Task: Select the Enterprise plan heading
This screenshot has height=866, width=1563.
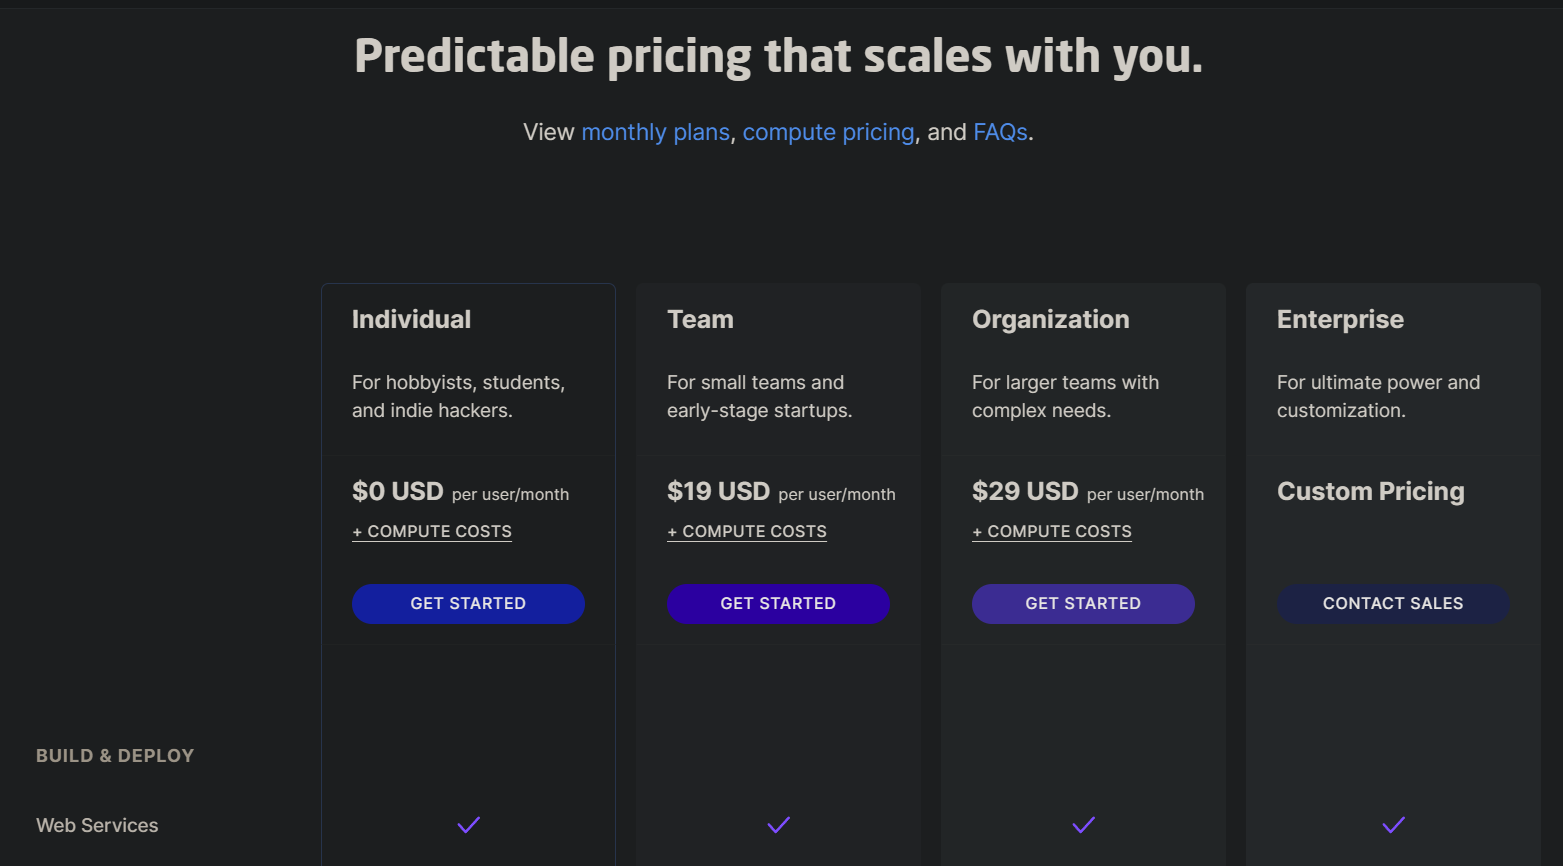Action: click(1340, 320)
